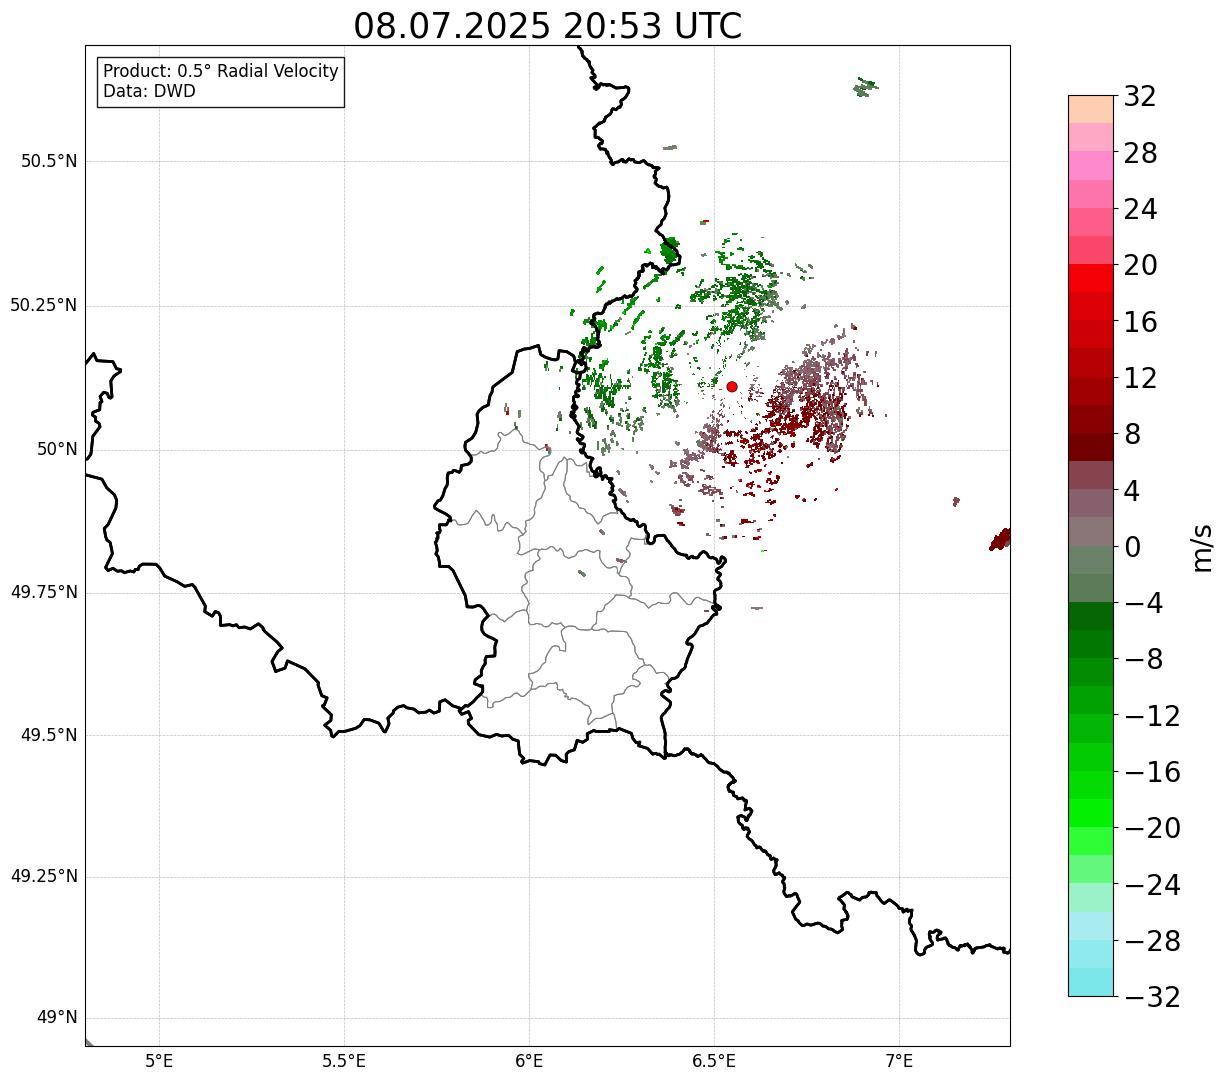
Task: Click the colorbar tick label −20
Action: (x=1152, y=828)
